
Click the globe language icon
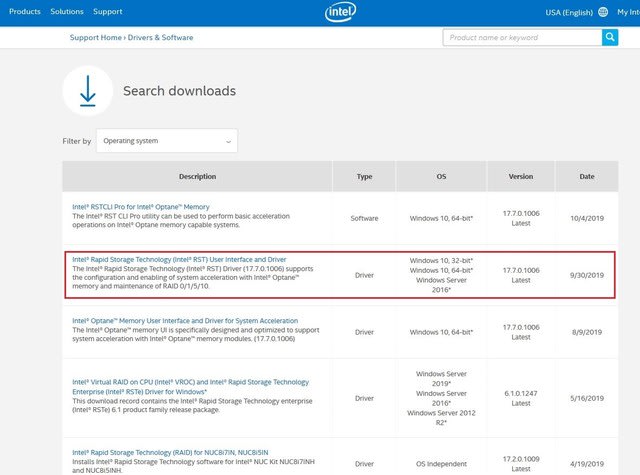click(603, 12)
